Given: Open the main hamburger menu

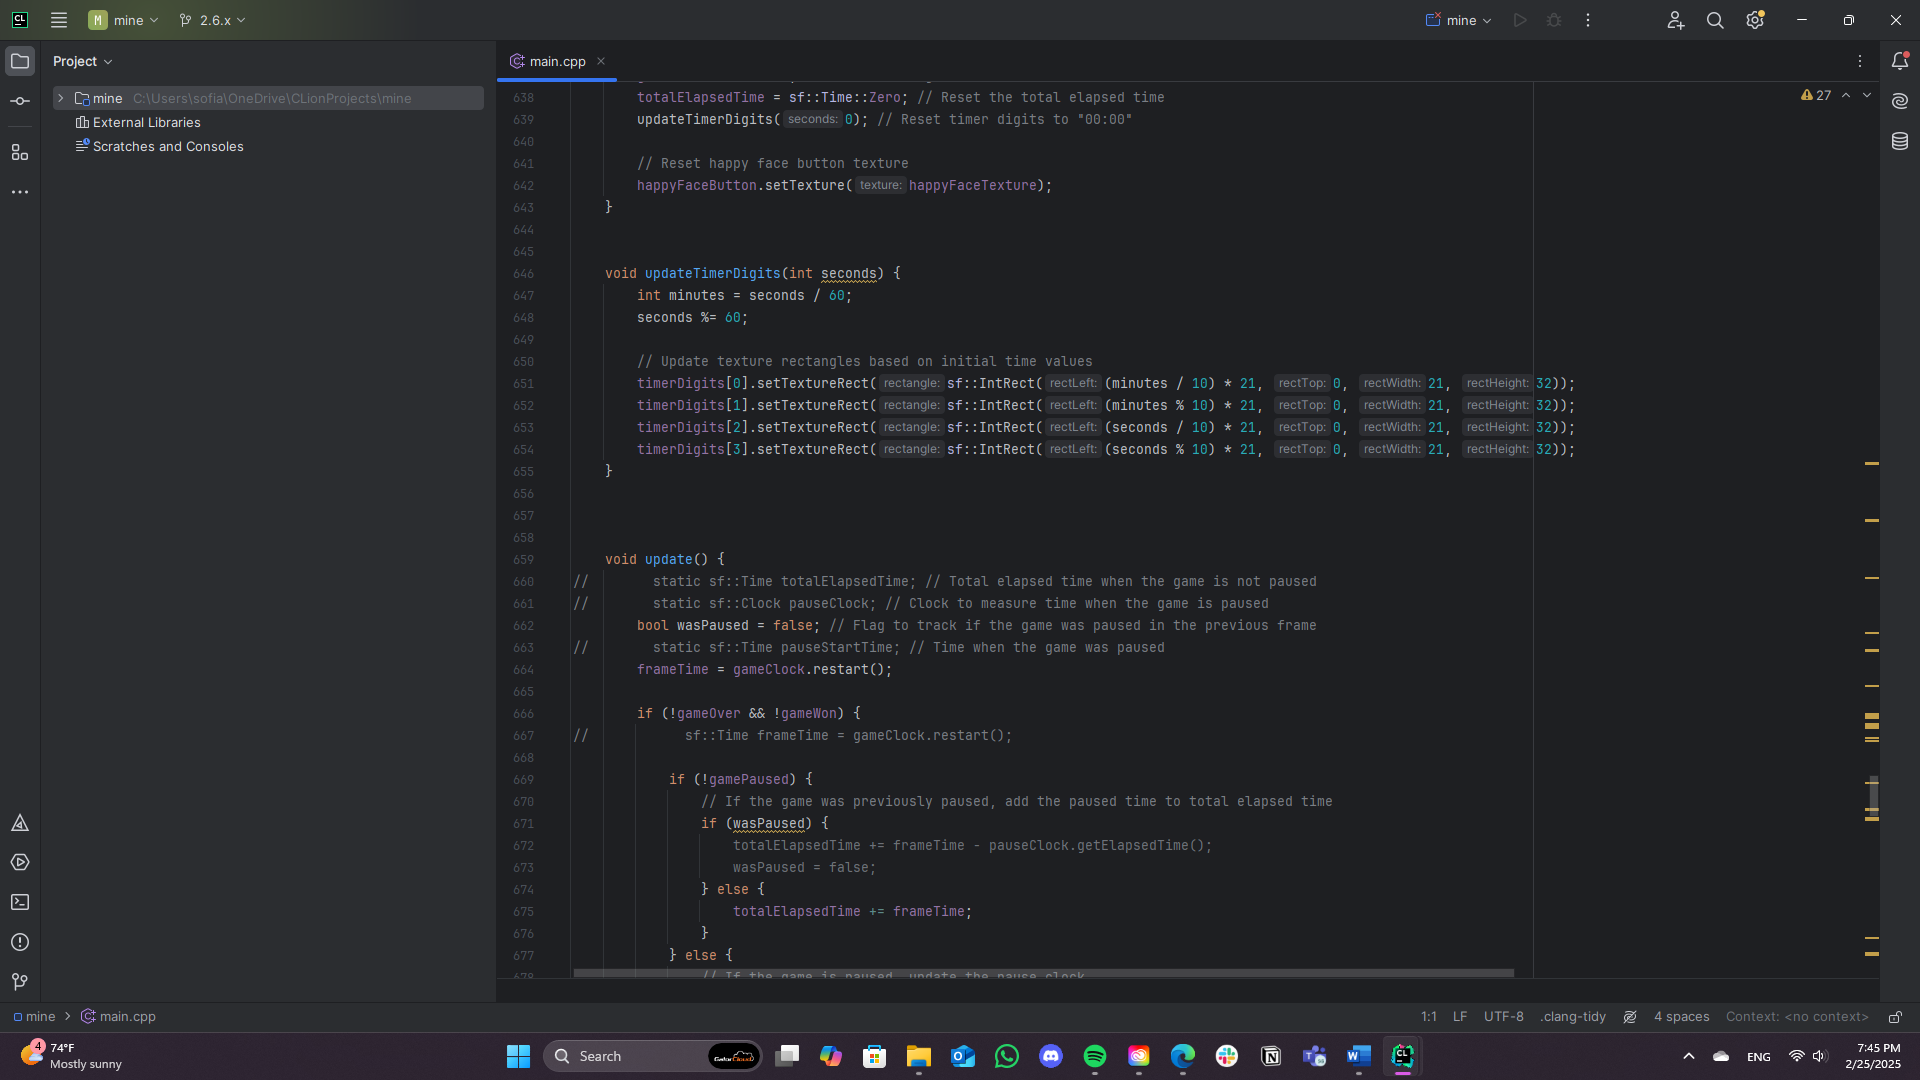Looking at the screenshot, I should click(59, 20).
